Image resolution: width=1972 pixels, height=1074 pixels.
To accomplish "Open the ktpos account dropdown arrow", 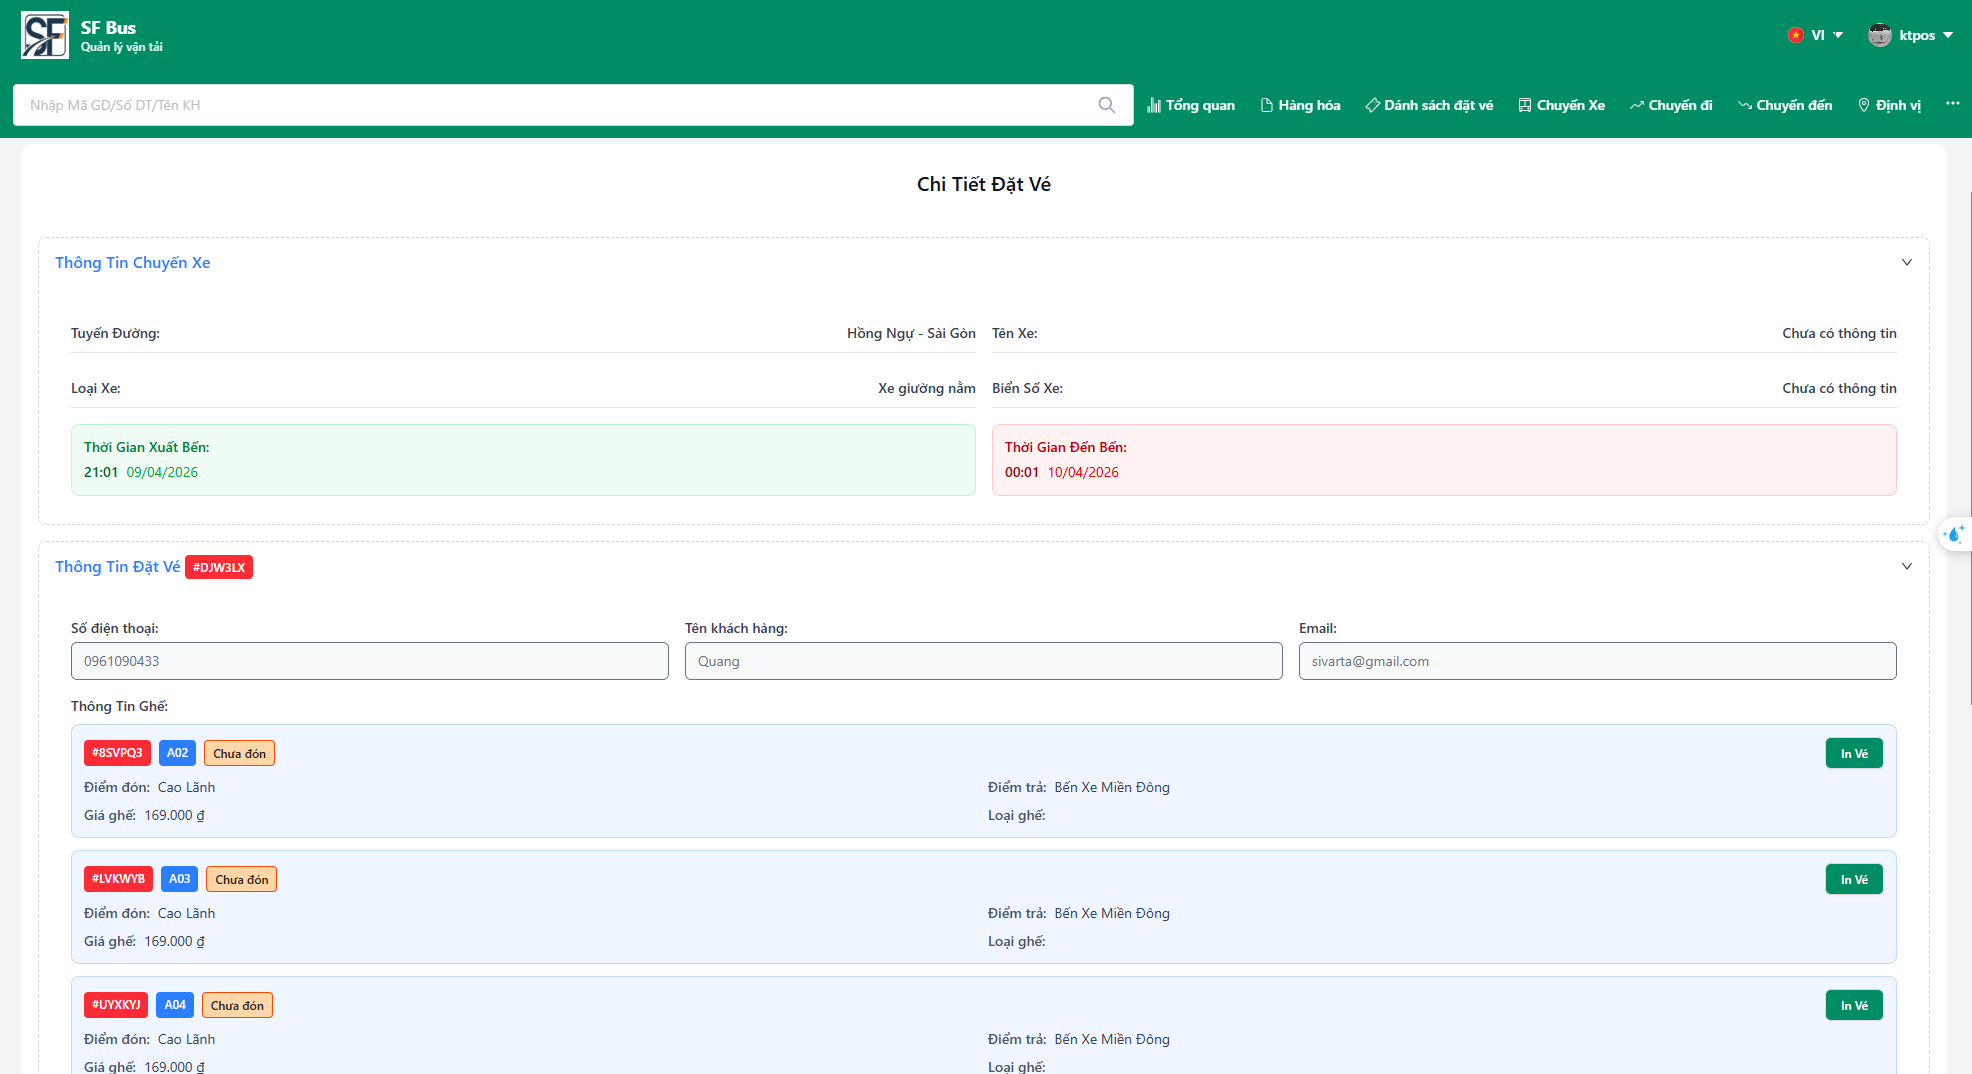I will point(1948,35).
